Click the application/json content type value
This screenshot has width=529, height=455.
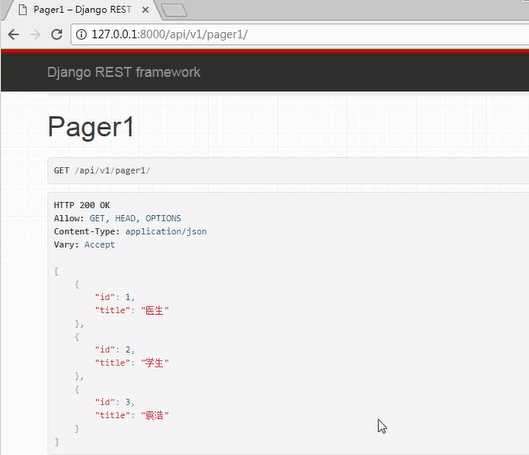pyautogui.click(x=166, y=231)
